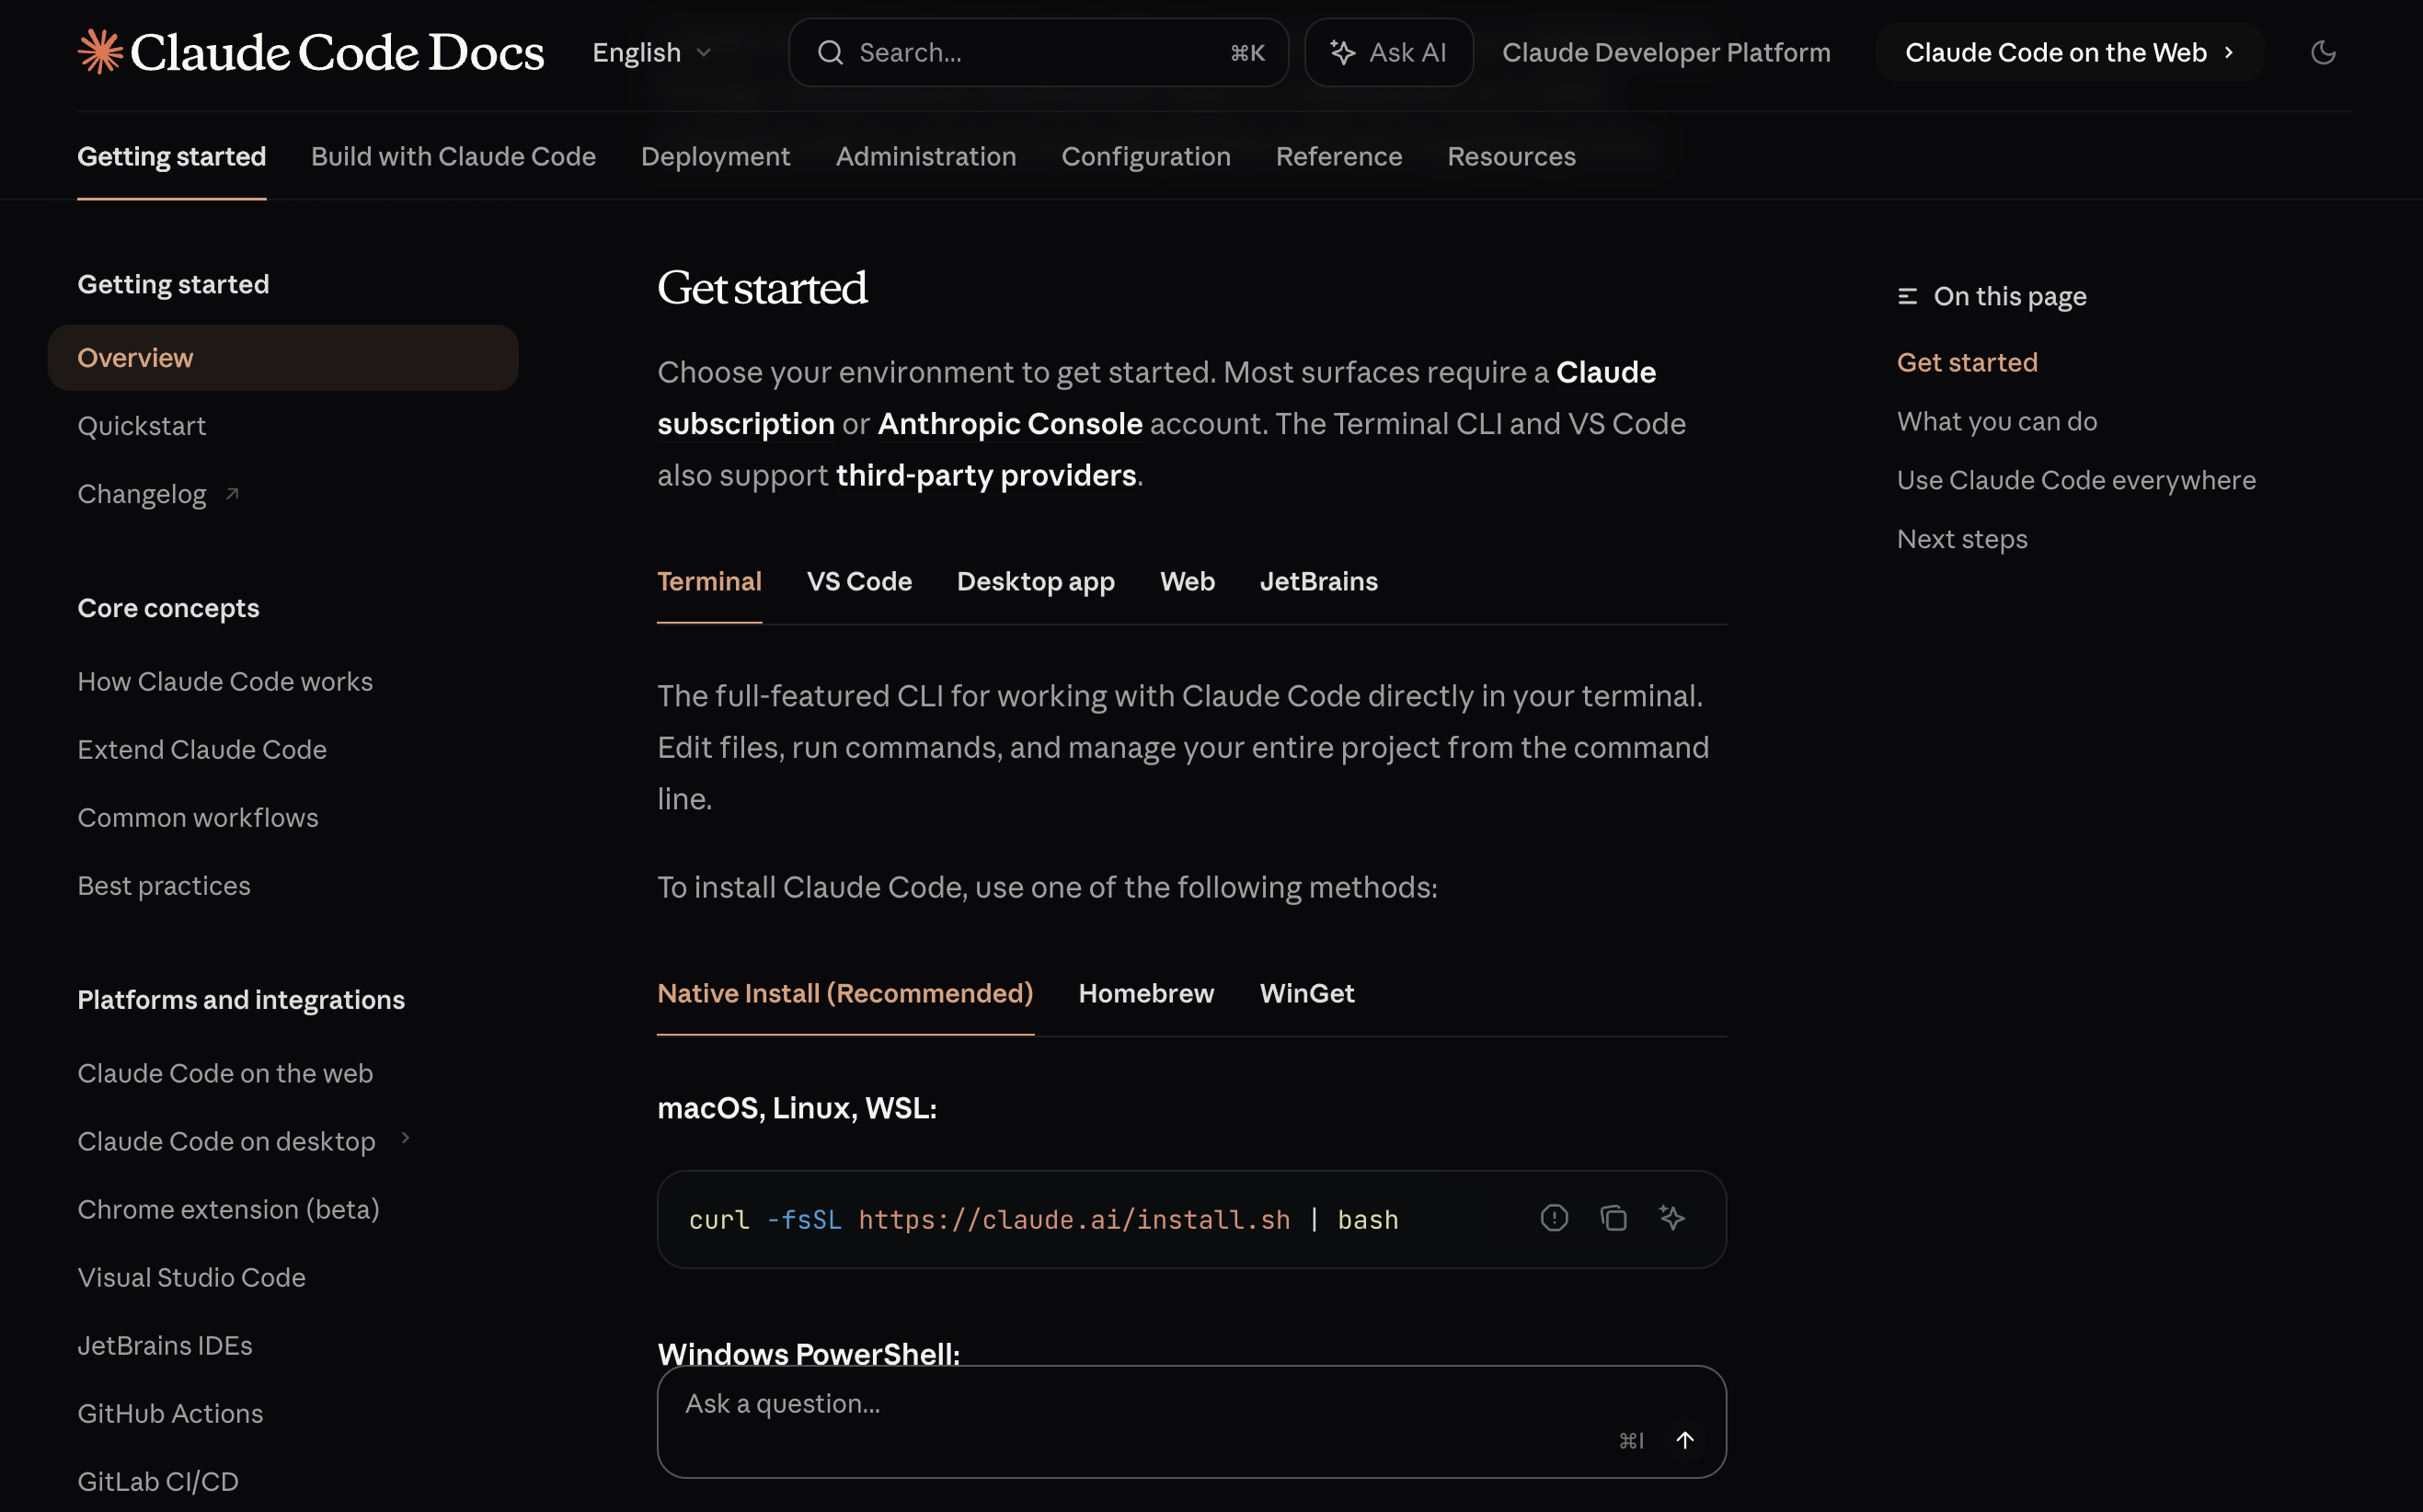Select the Deployment menu item
The width and height of the screenshot is (2423, 1512).
[x=715, y=156]
